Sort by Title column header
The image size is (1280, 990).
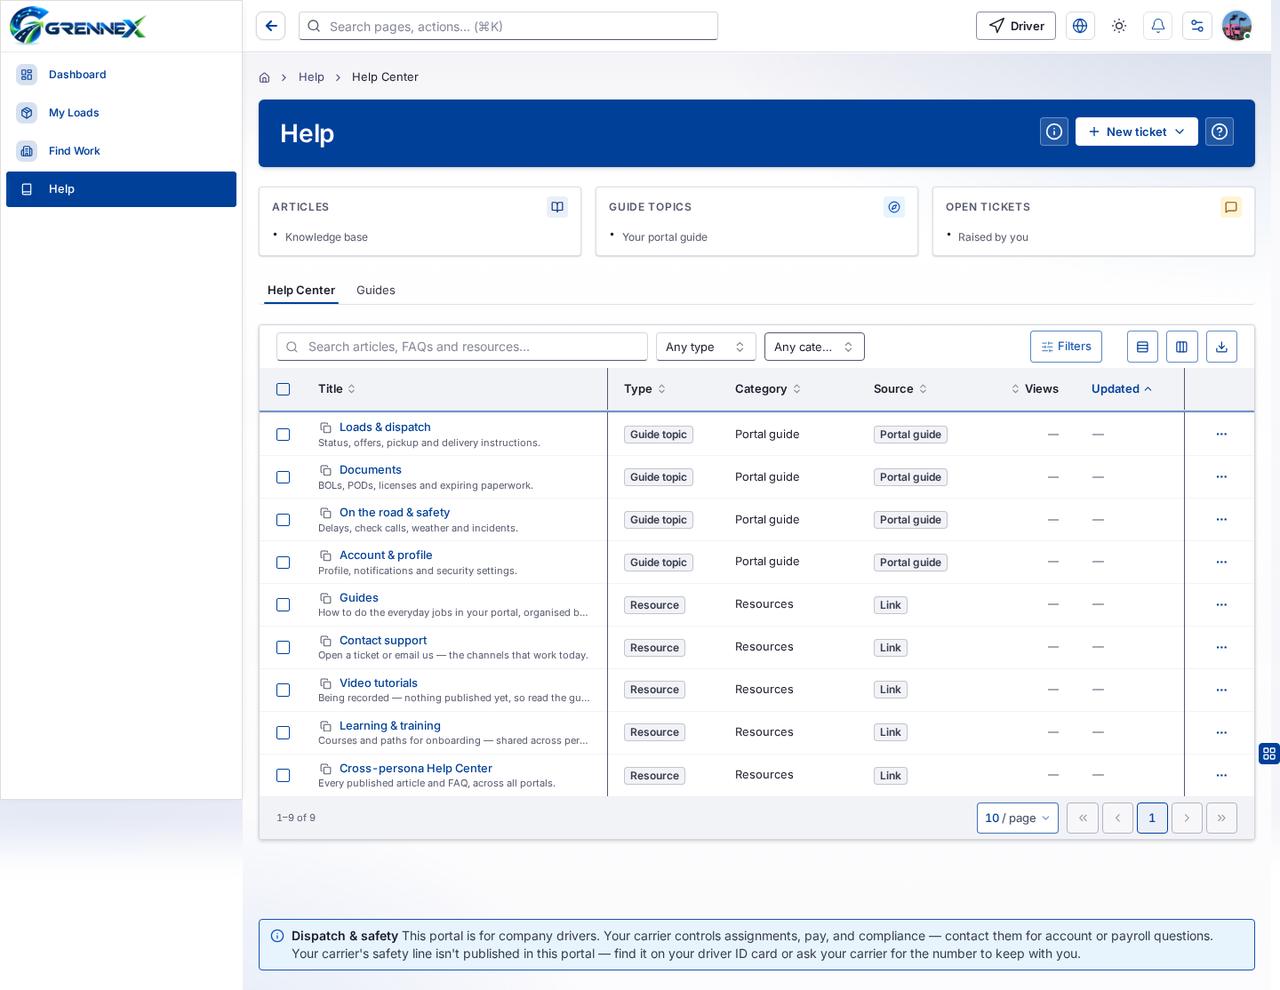coord(336,389)
